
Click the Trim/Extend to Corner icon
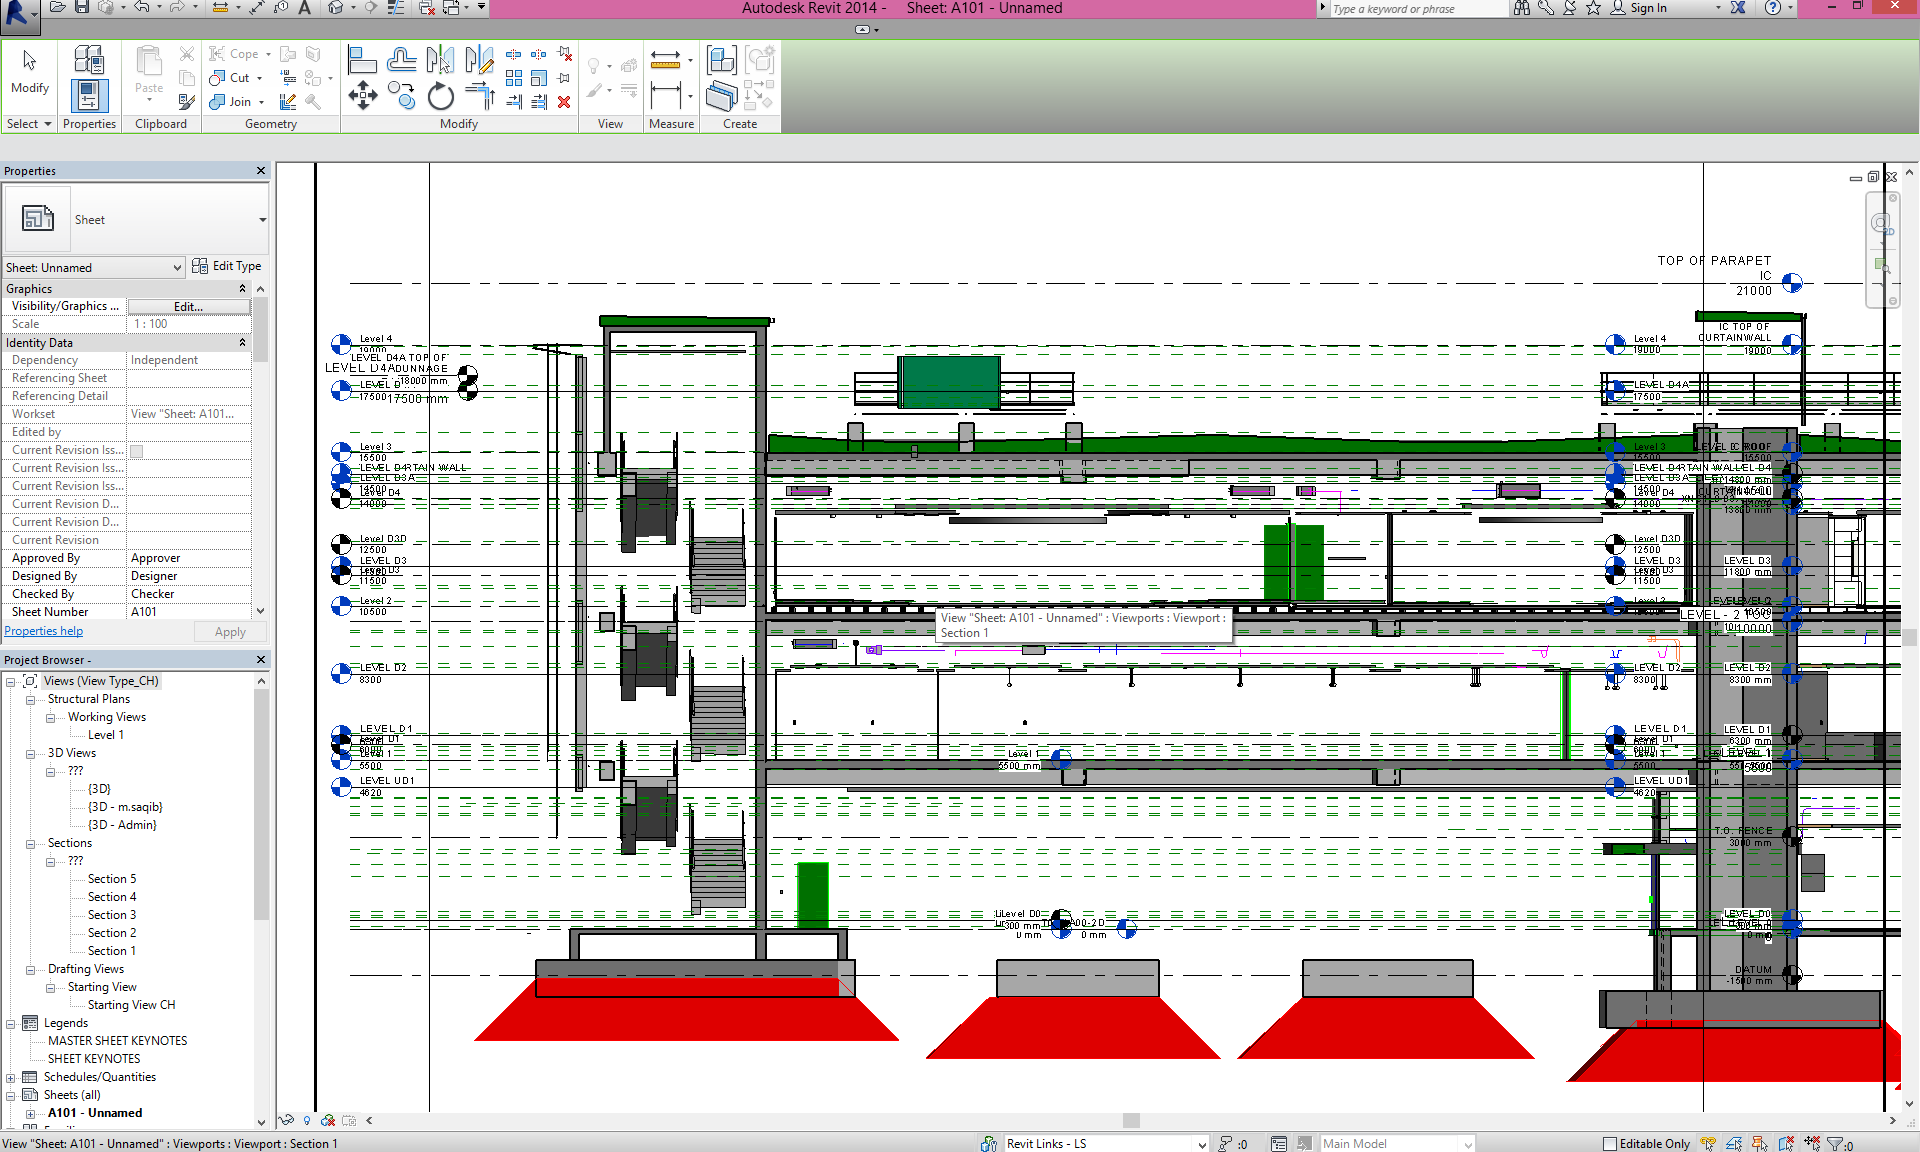[x=481, y=96]
